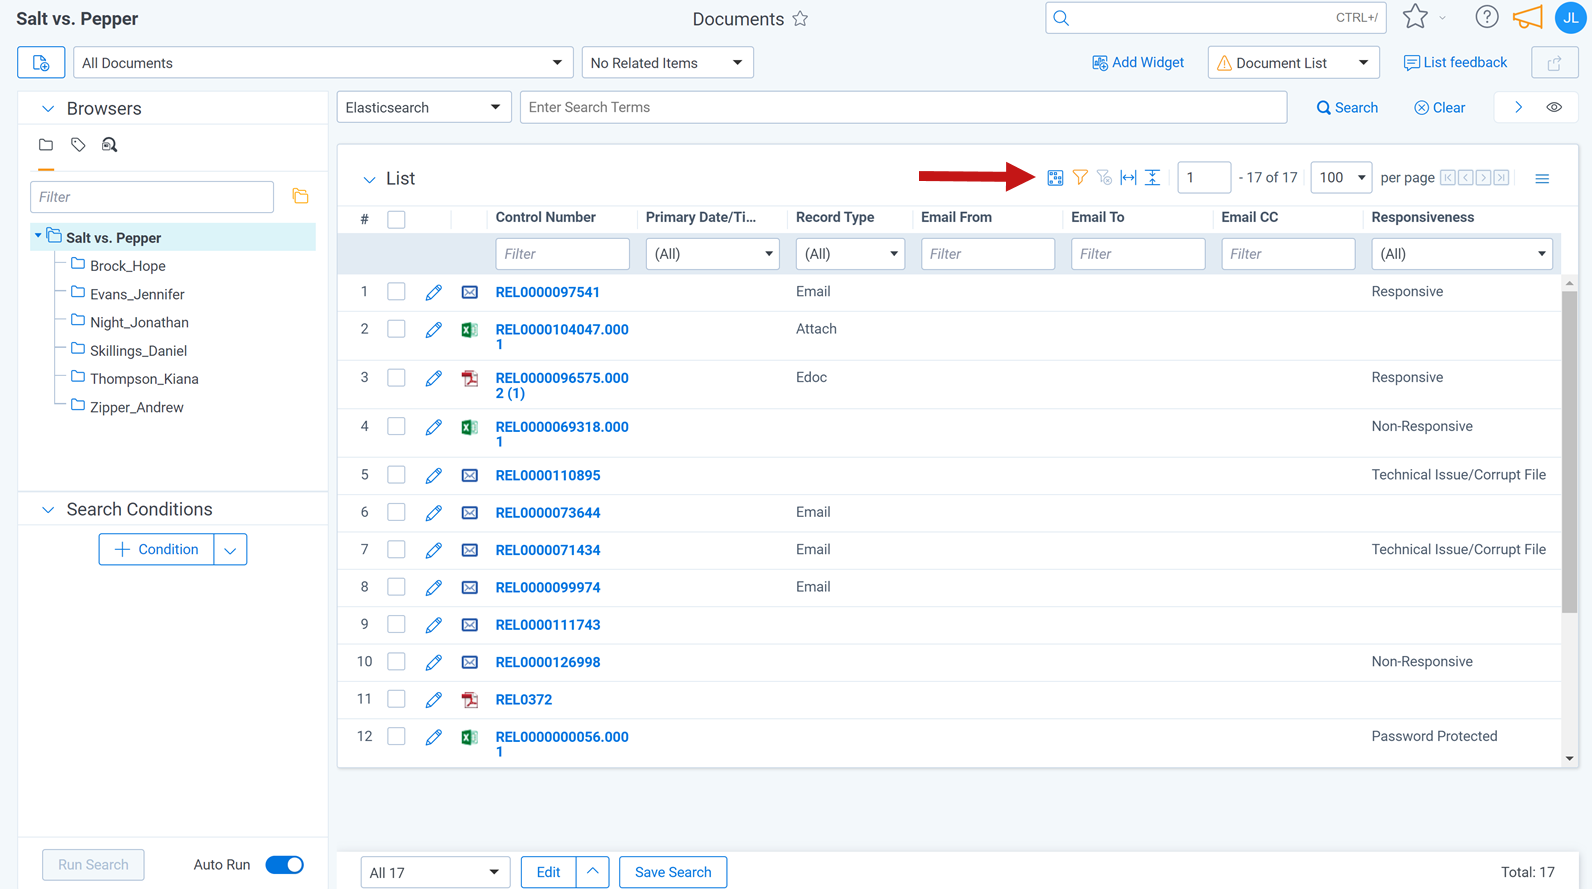
Task: Select the Brock_Hope folder
Action: pos(127,266)
